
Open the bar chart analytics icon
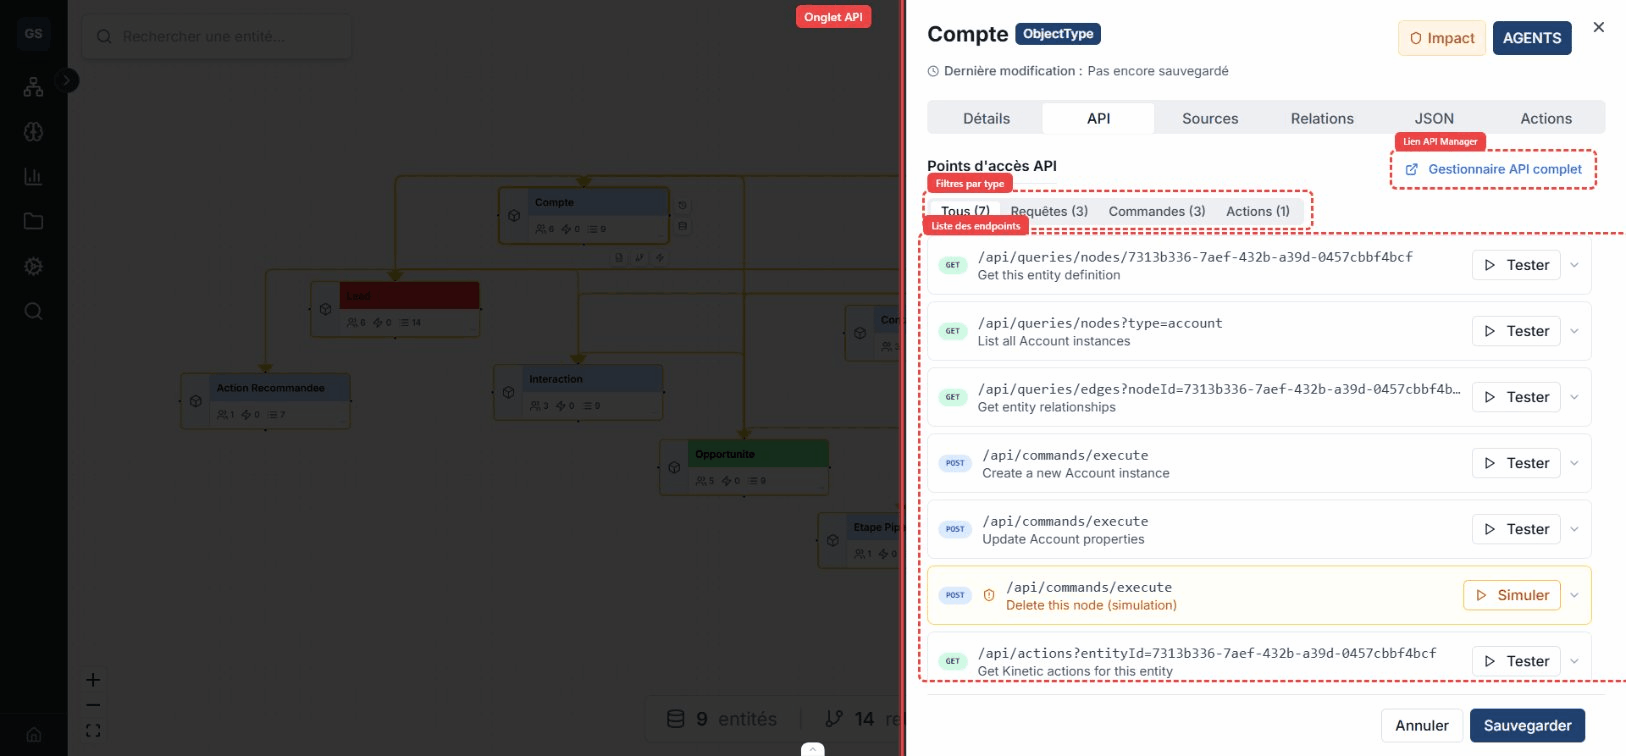click(x=33, y=177)
